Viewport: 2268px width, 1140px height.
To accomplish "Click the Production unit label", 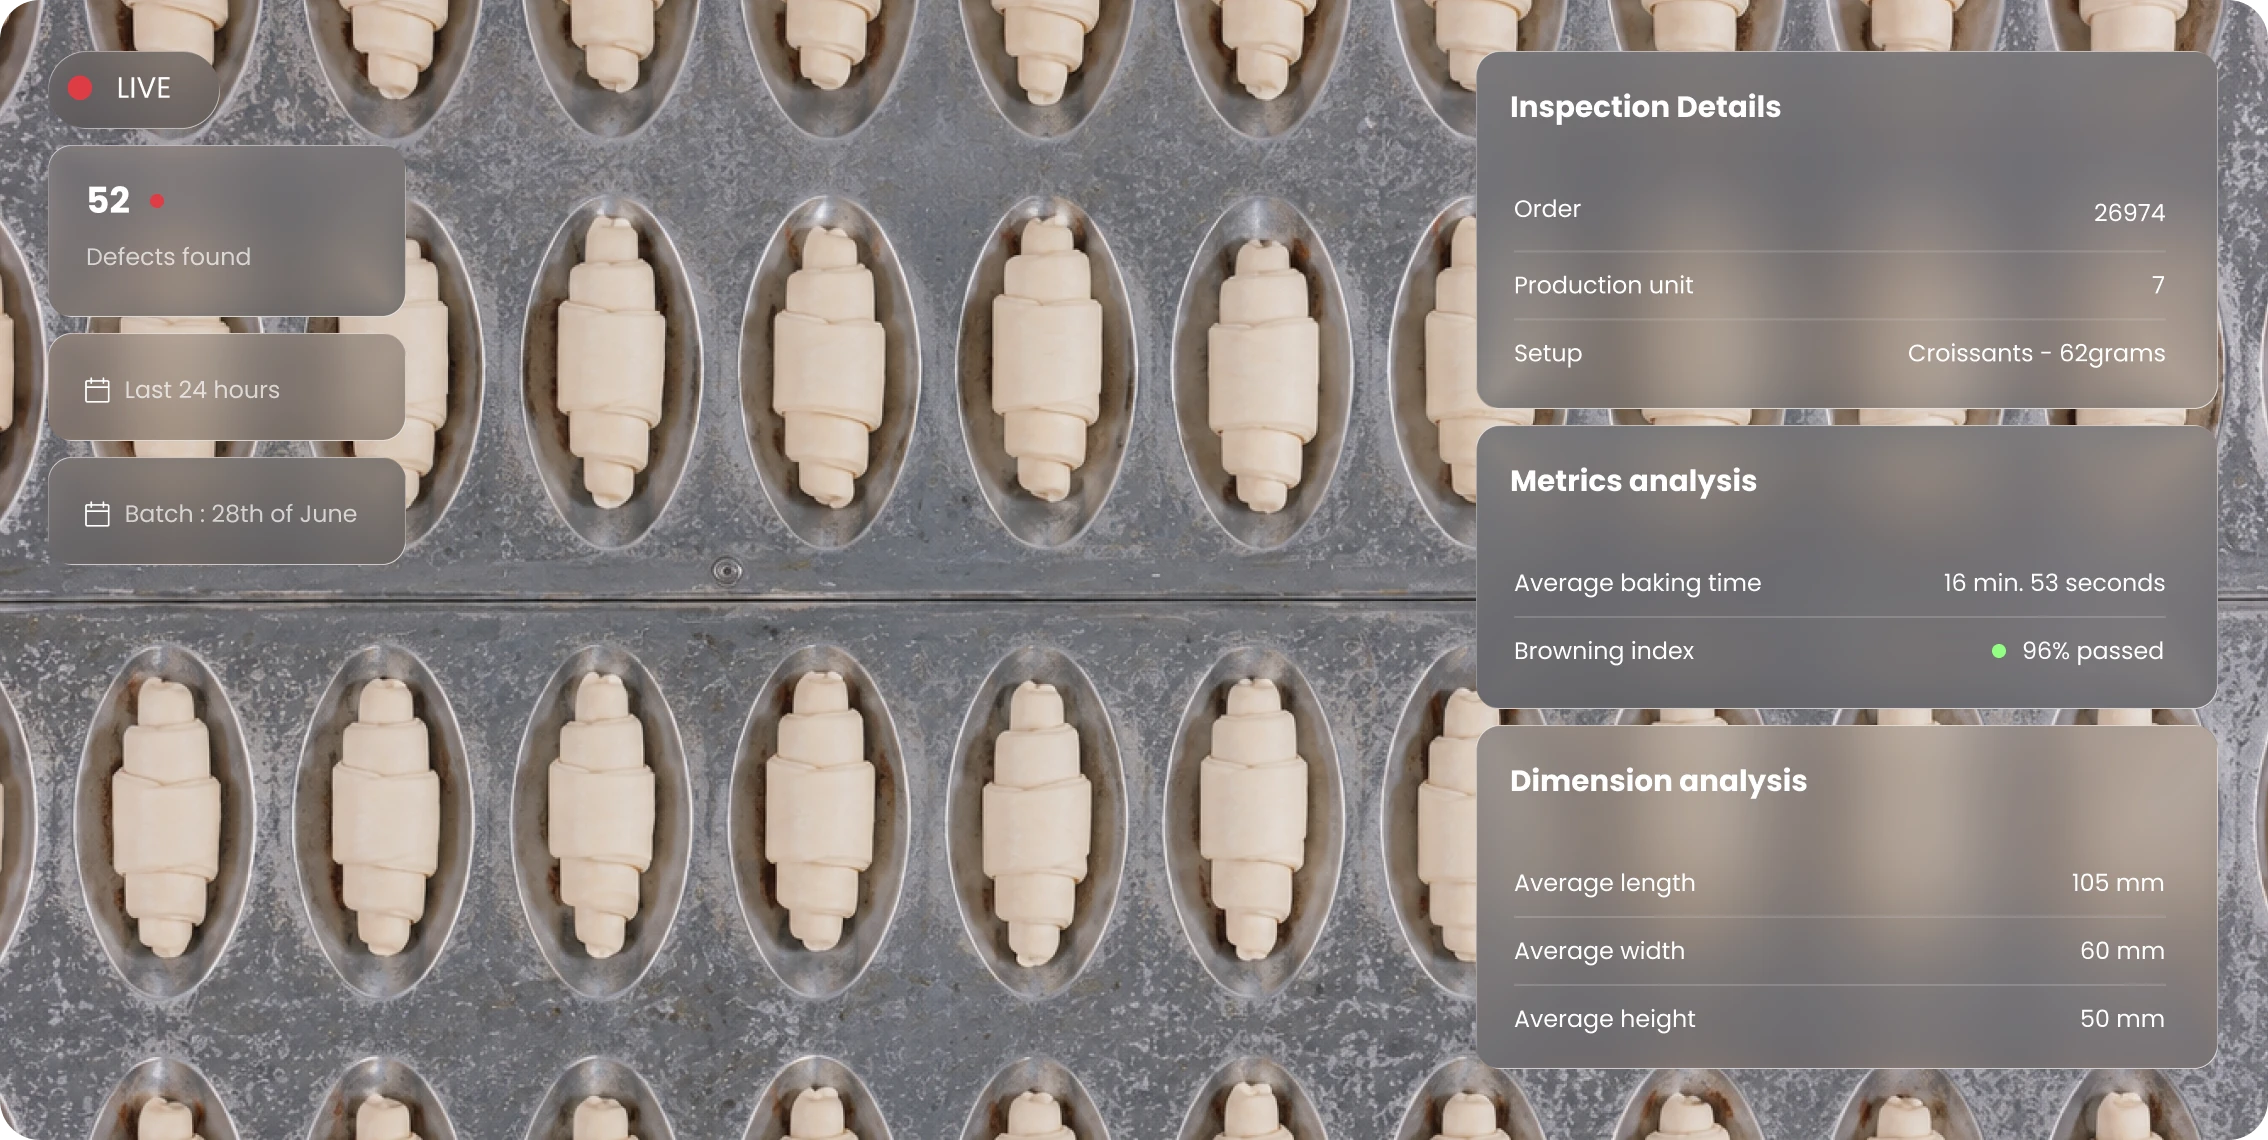I will coord(1603,285).
